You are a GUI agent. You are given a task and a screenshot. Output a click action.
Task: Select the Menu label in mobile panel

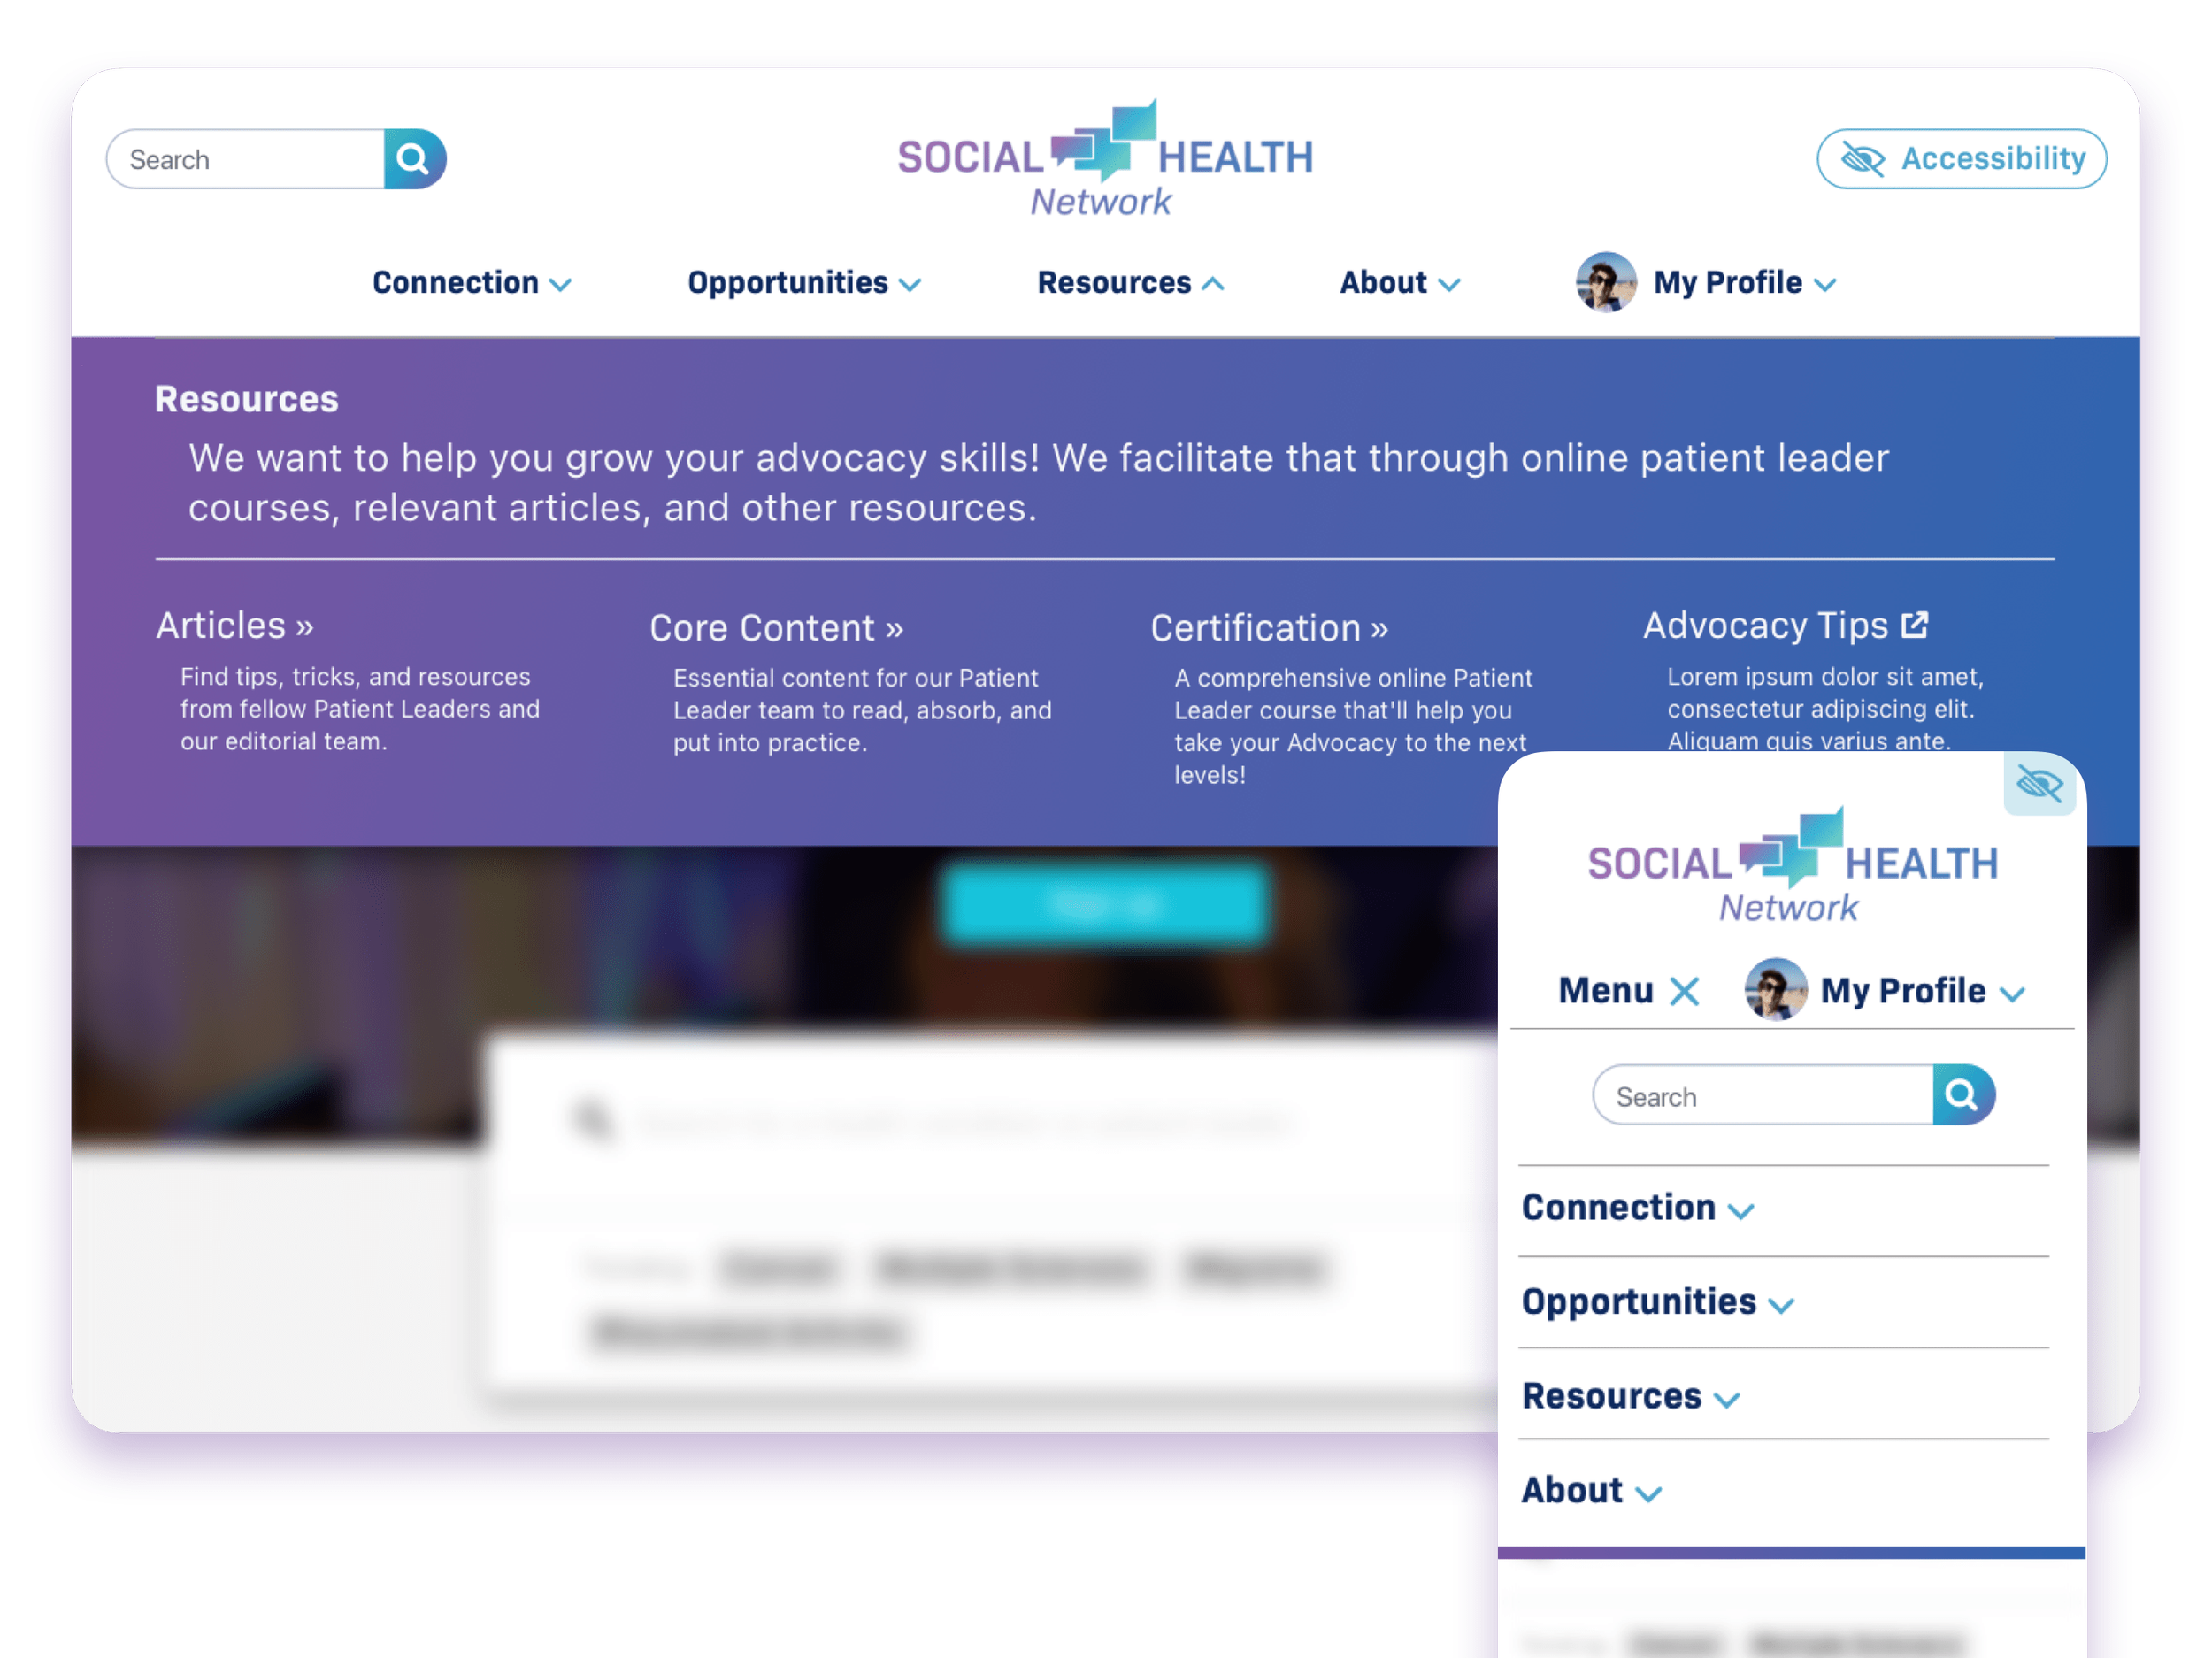click(x=1606, y=990)
